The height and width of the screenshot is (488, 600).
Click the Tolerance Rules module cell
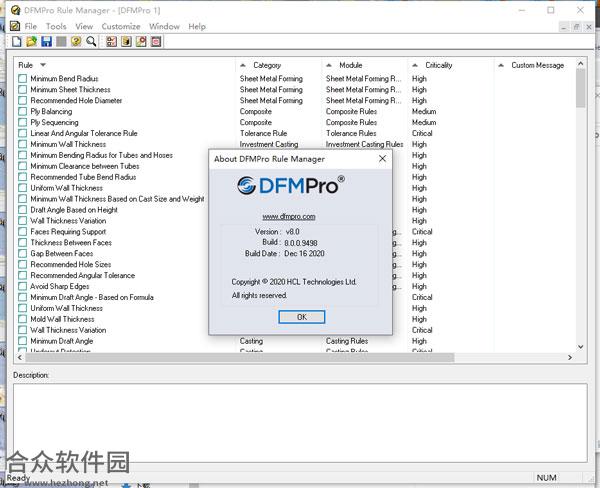pos(351,133)
